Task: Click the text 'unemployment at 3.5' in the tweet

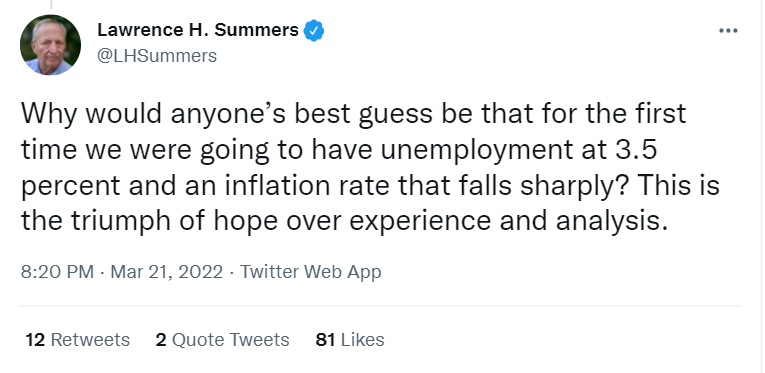Action: pos(519,150)
